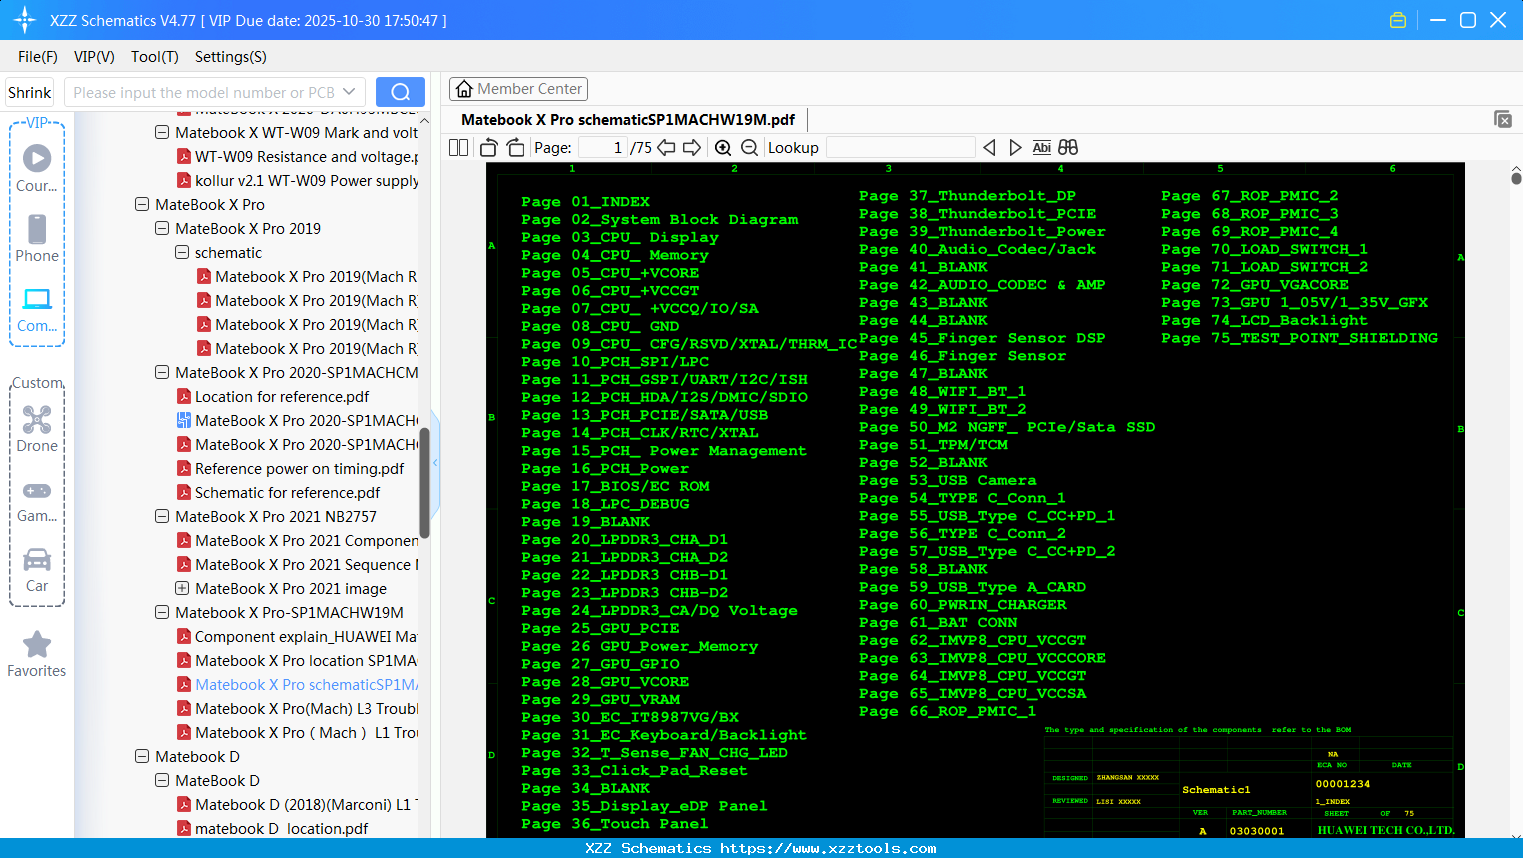Open the Tool(T) menu
The width and height of the screenshot is (1523, 858).
tap(155, 57)
